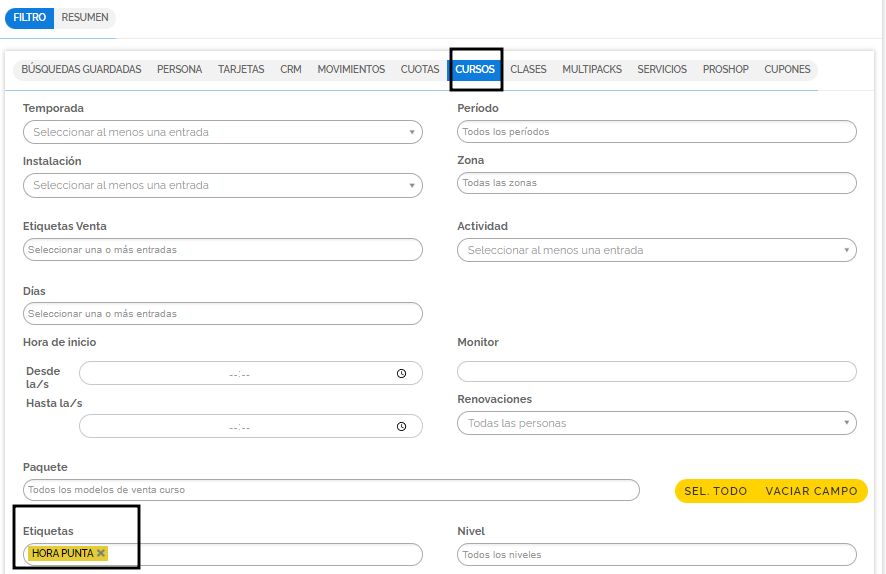Open the CUOTAS tab
The image size is (886, 574).
(x=420, y=69)
